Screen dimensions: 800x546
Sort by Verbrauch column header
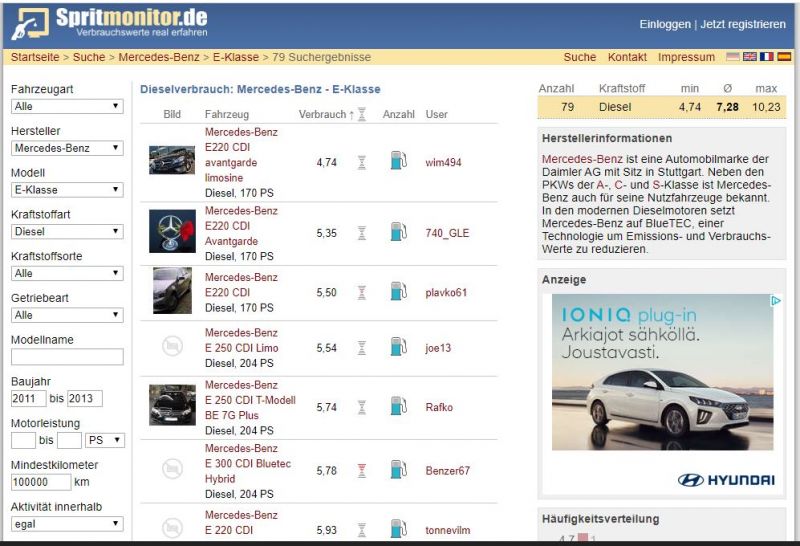point(322,114)
